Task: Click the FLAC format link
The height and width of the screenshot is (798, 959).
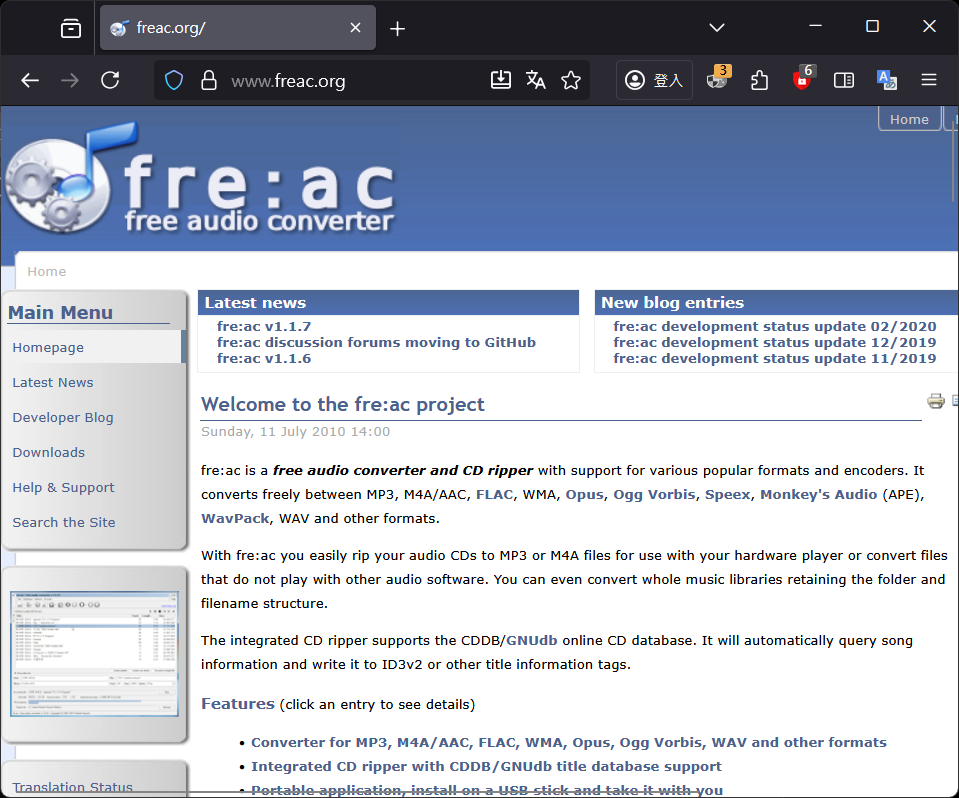Action: 495,494
